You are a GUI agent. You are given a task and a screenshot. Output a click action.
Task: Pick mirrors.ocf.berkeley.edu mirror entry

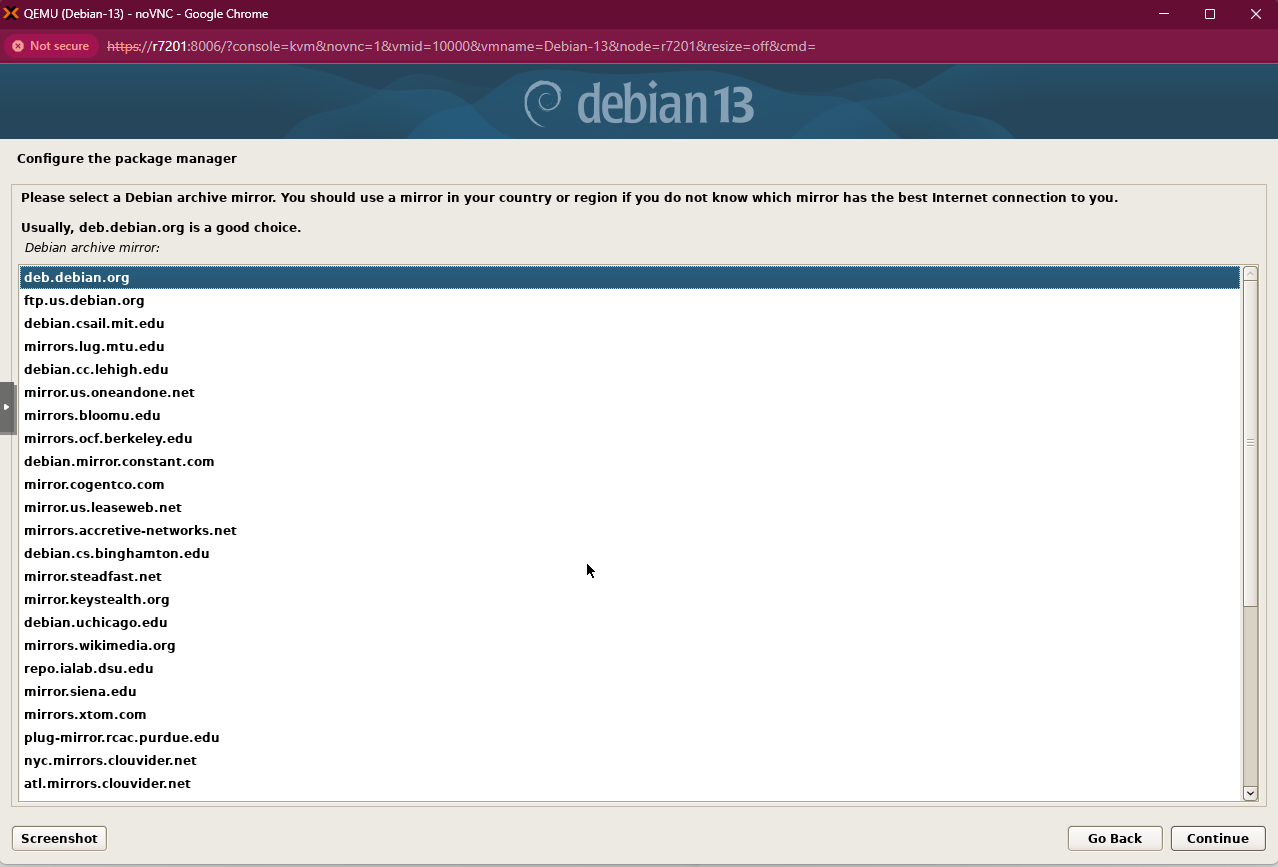(108, 438)
